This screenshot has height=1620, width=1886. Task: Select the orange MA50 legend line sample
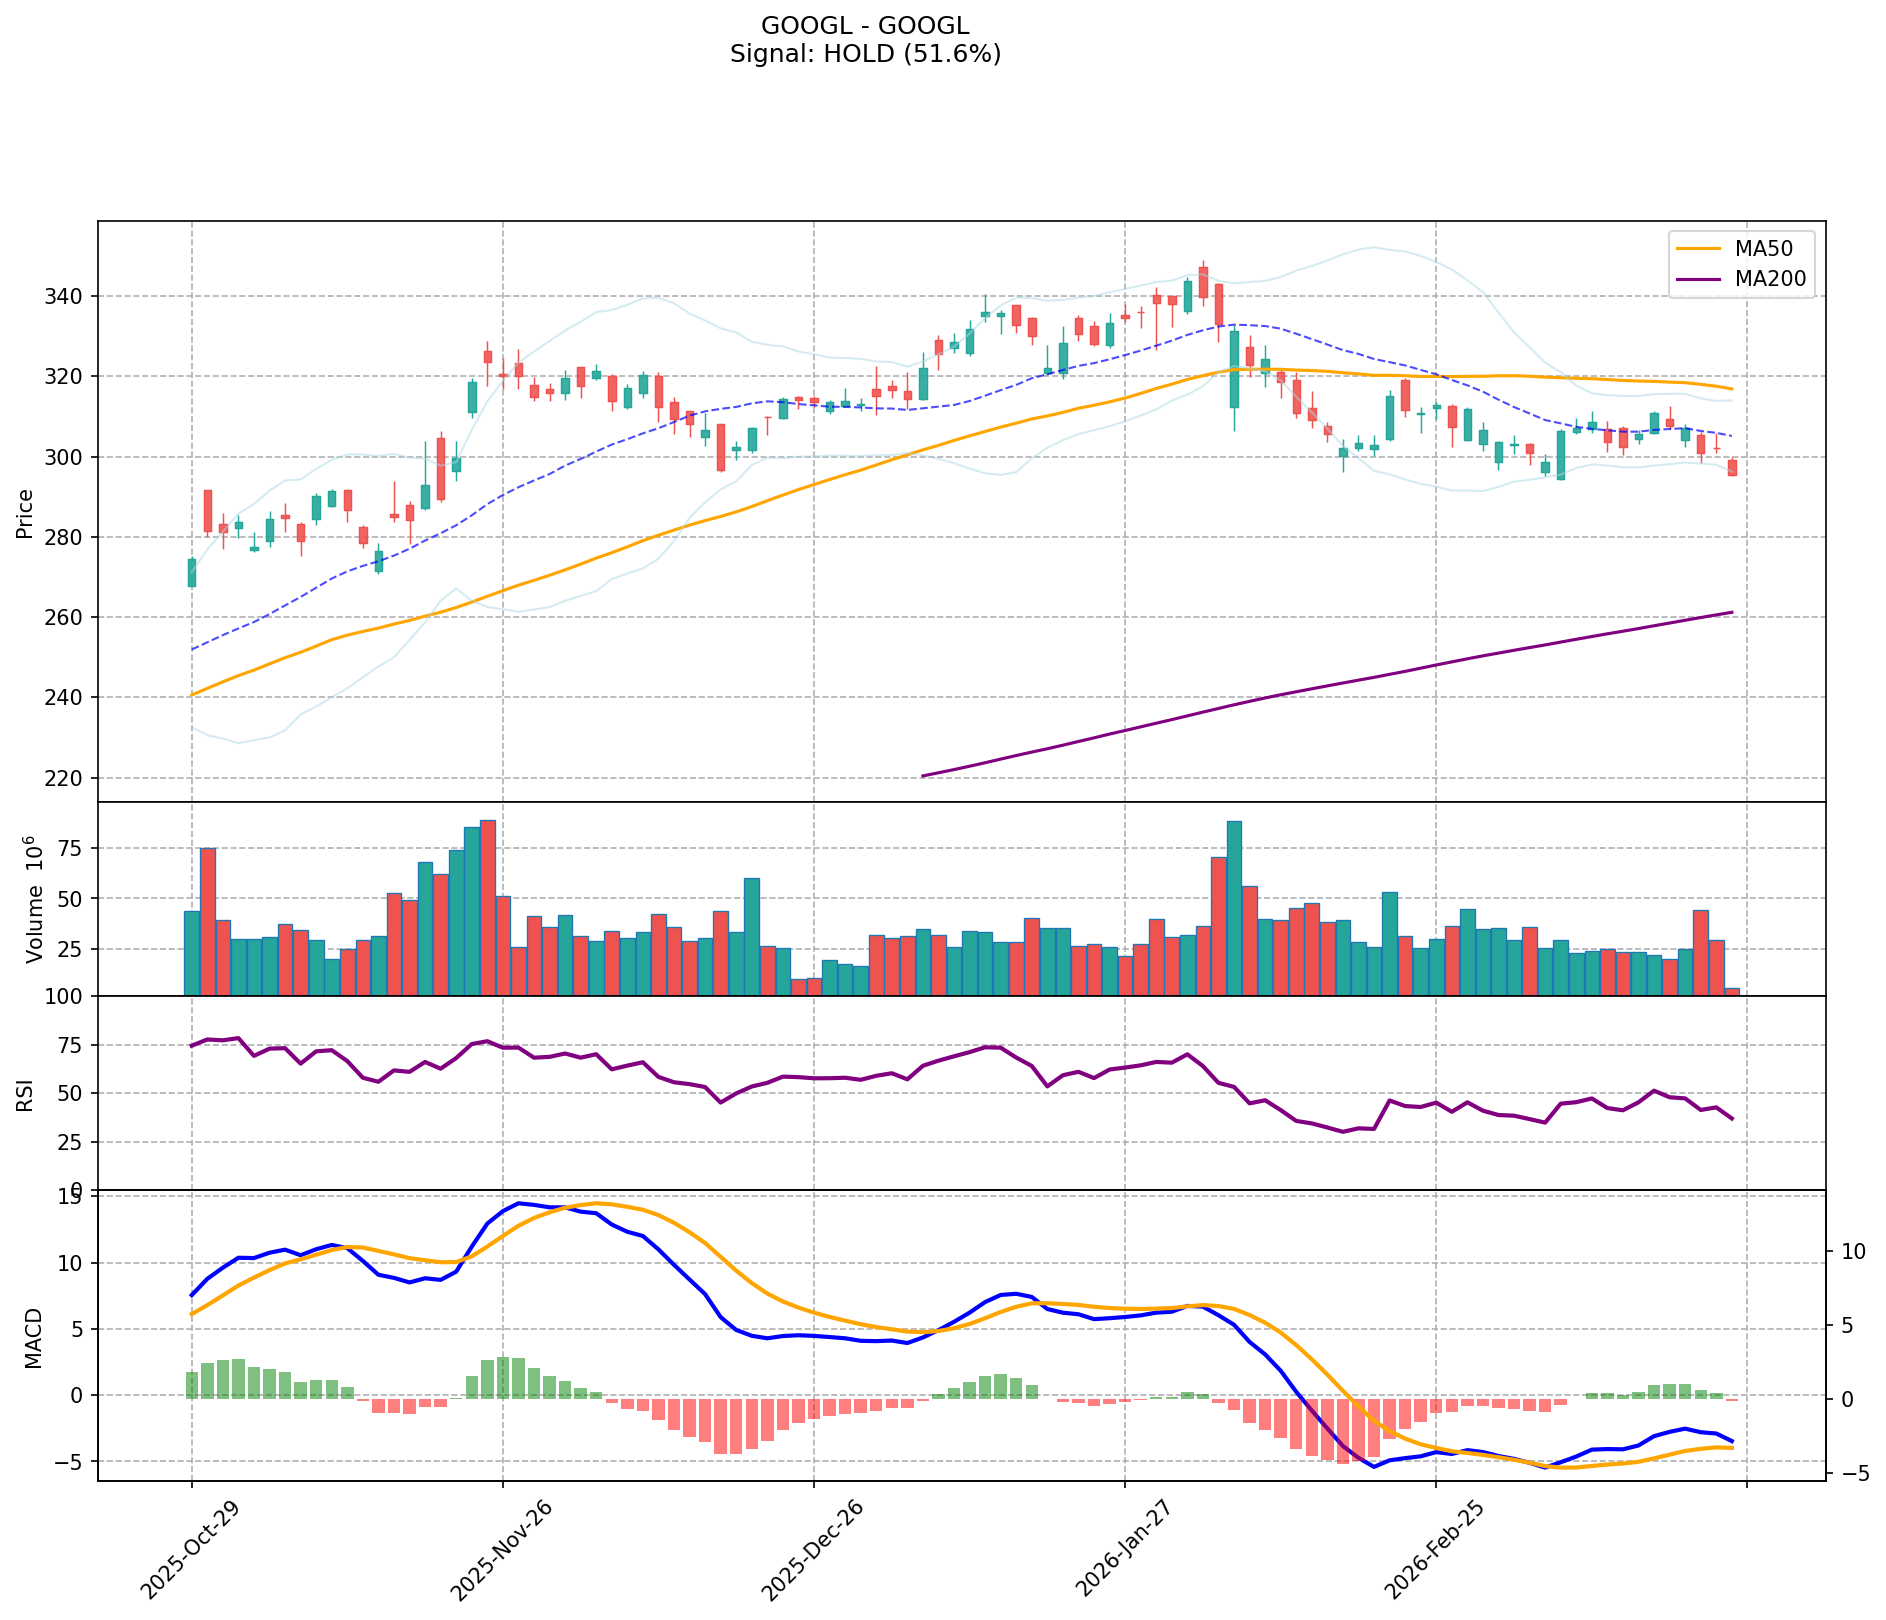[x=1698, y=249]
